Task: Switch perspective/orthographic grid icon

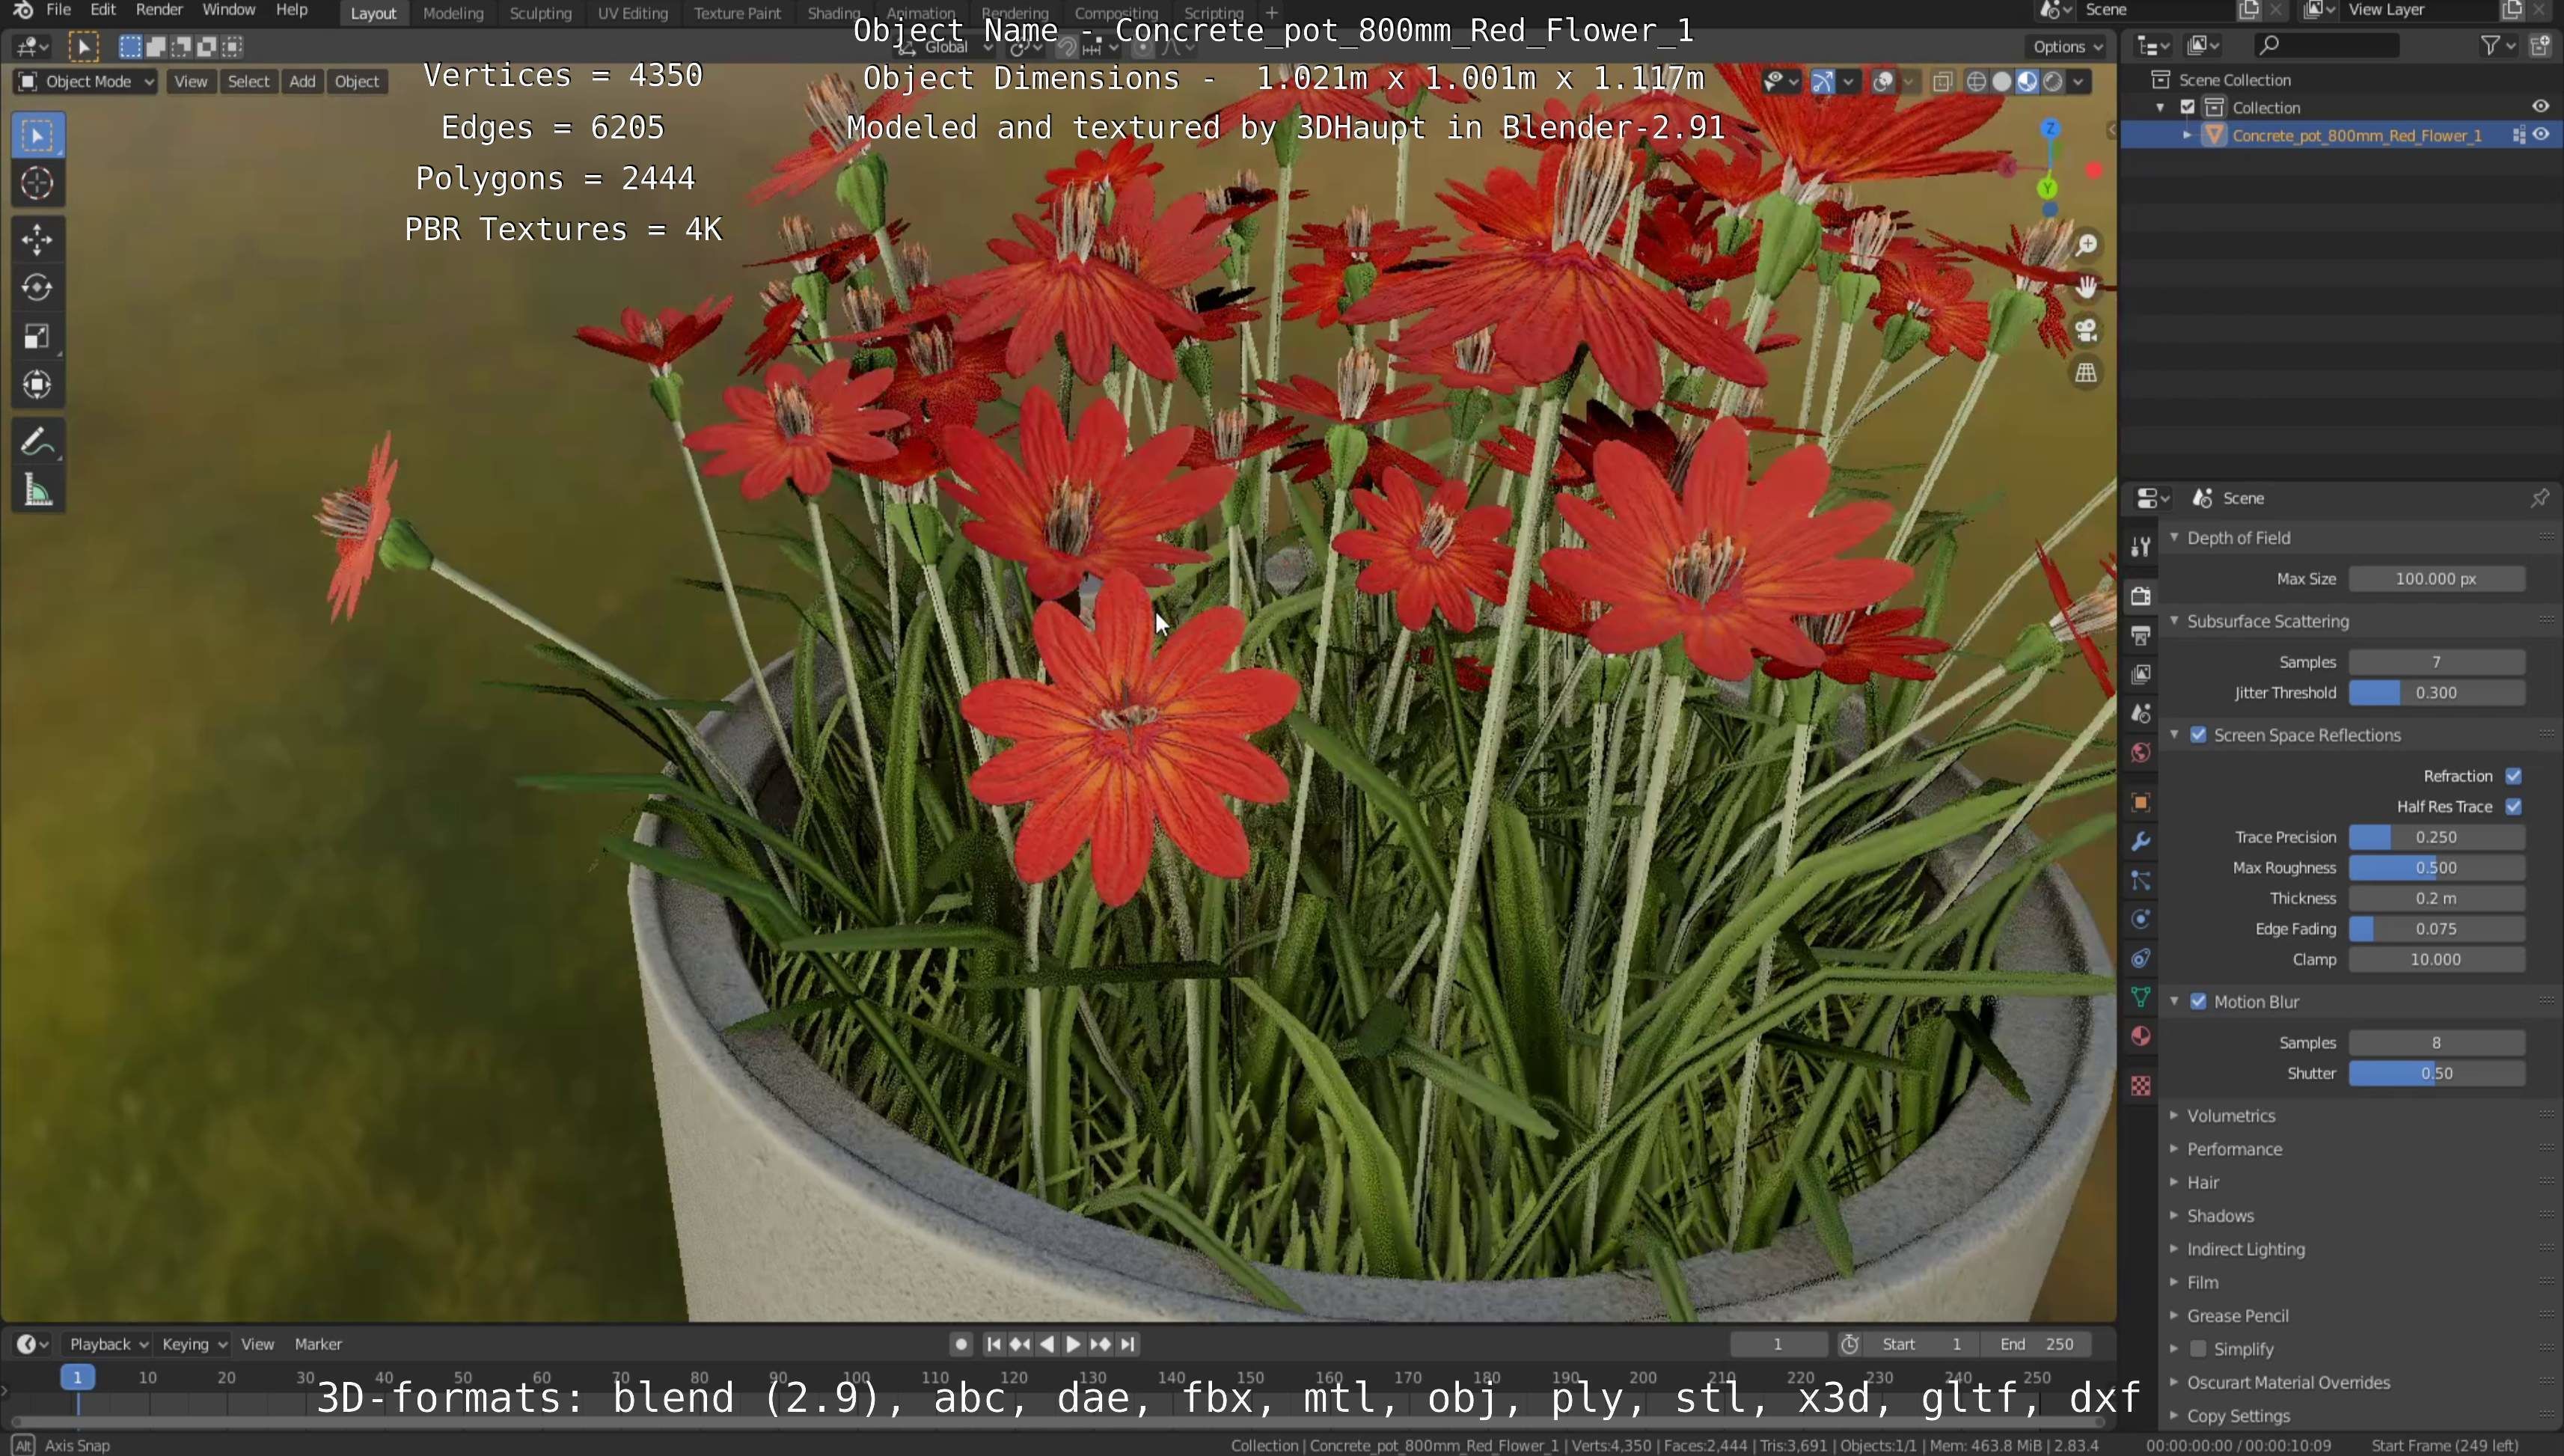Action: 2086,373
